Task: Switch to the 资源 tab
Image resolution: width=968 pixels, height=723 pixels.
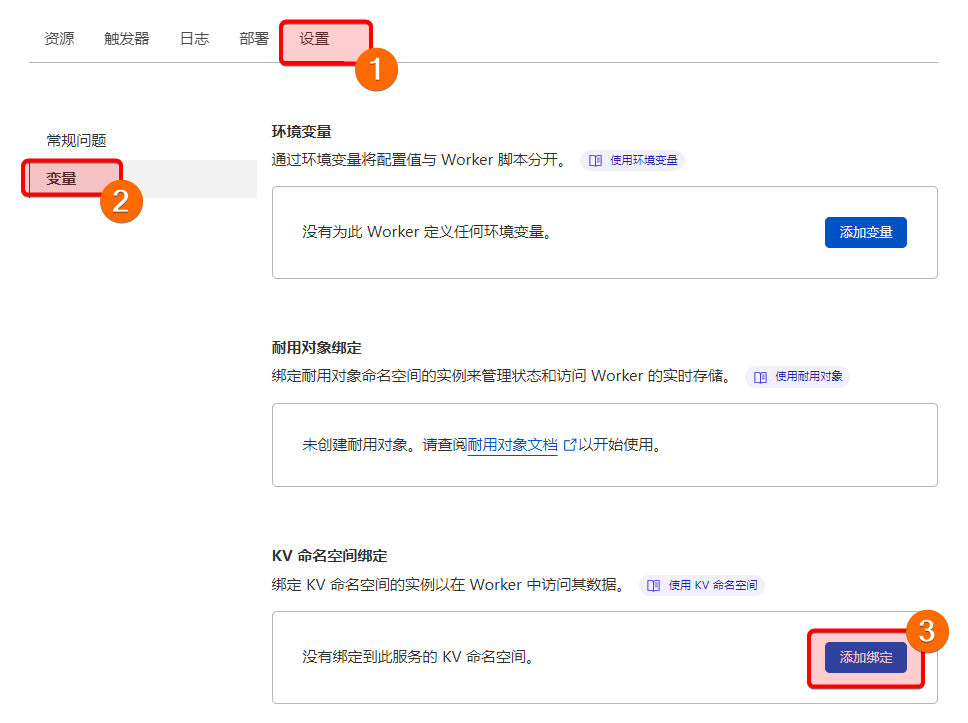Action: coord(59,39)
